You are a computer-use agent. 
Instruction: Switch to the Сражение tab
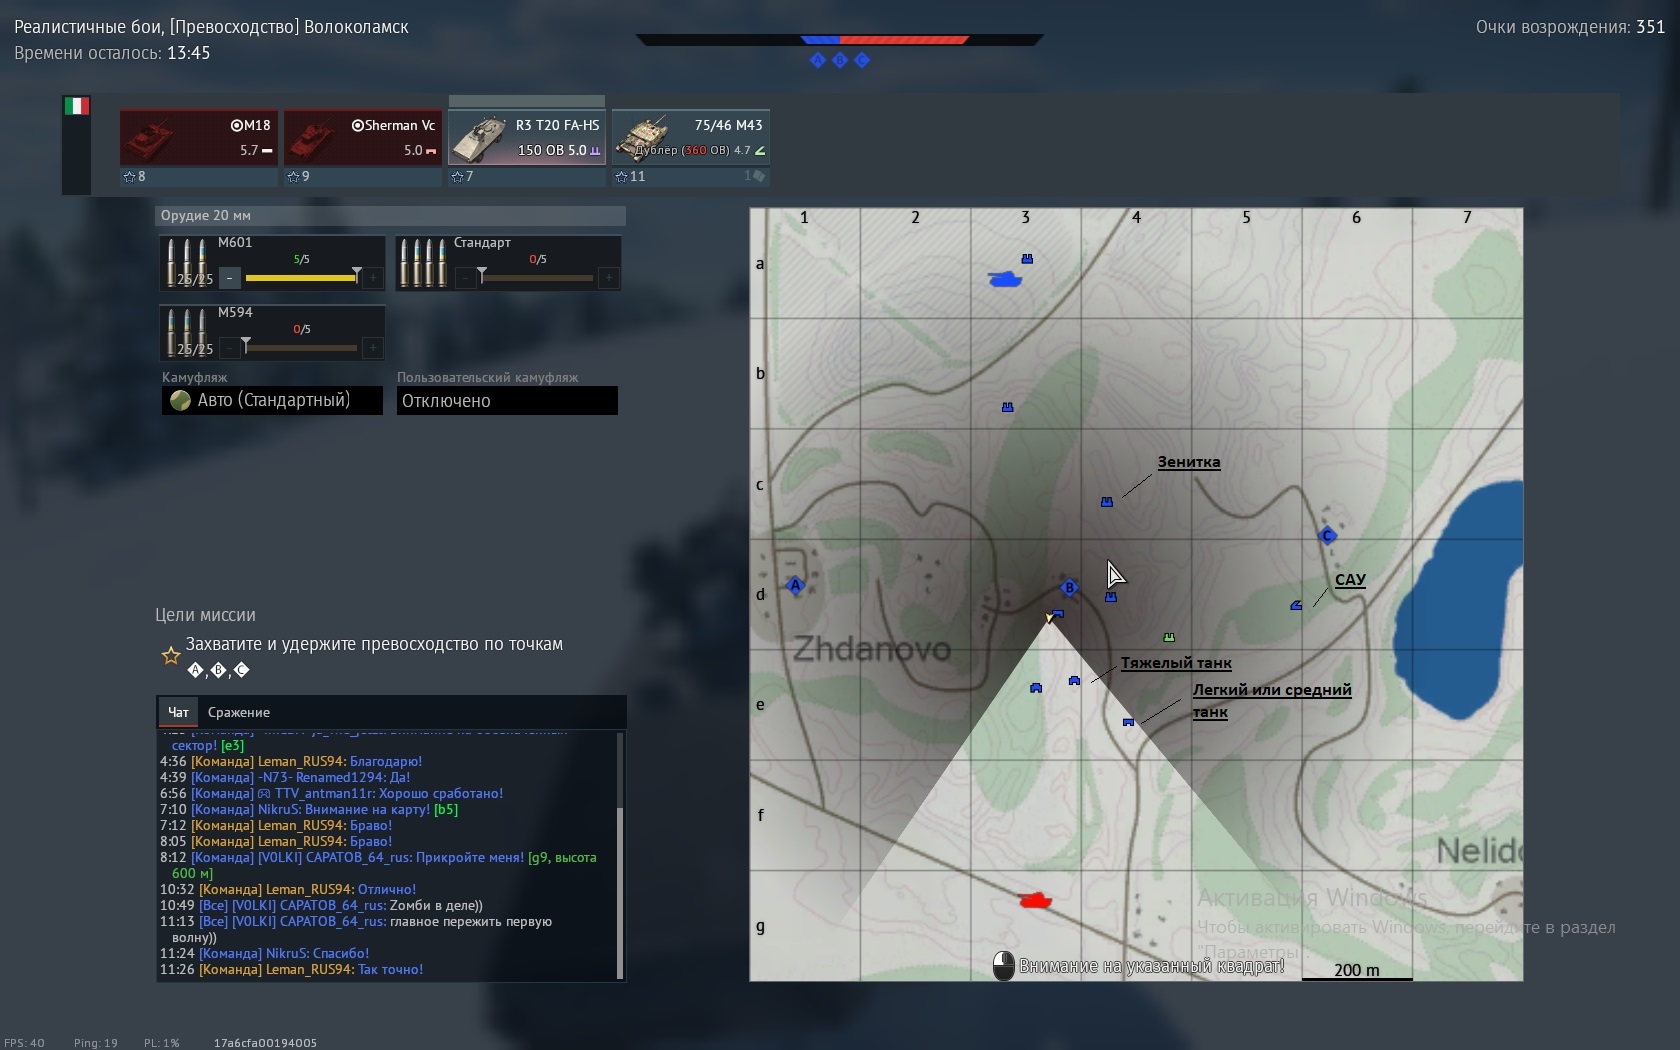239,712
